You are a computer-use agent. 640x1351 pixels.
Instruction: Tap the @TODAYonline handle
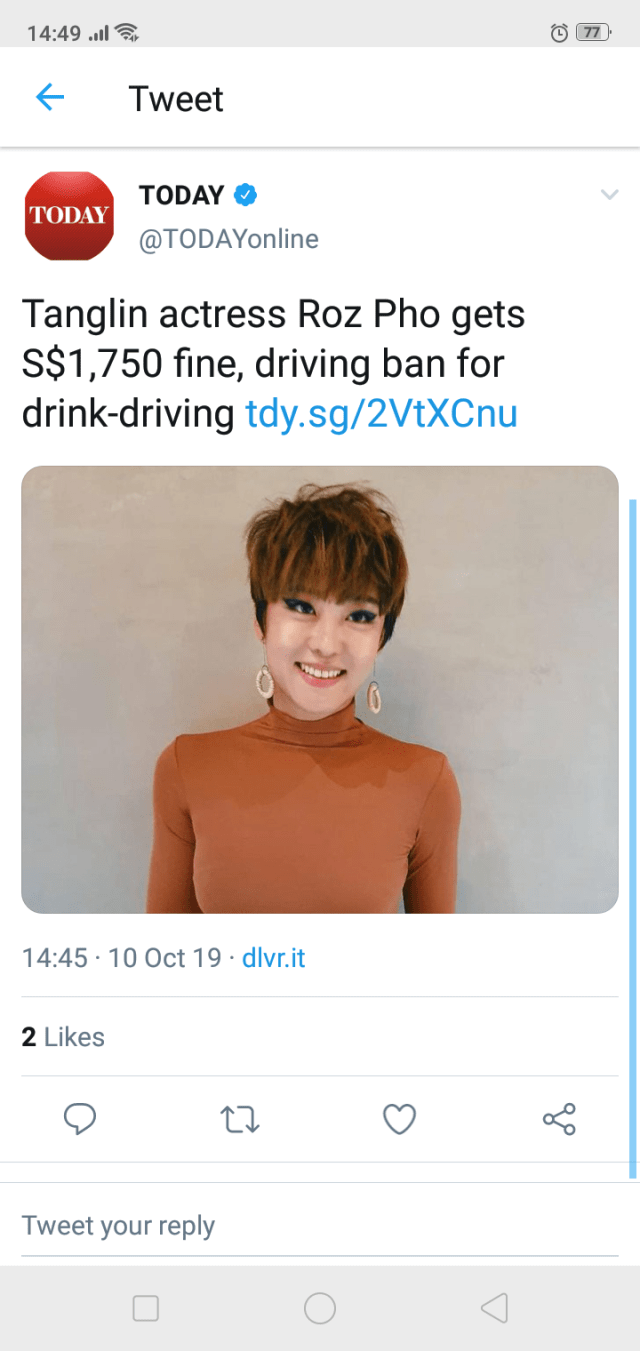point(228,239)
